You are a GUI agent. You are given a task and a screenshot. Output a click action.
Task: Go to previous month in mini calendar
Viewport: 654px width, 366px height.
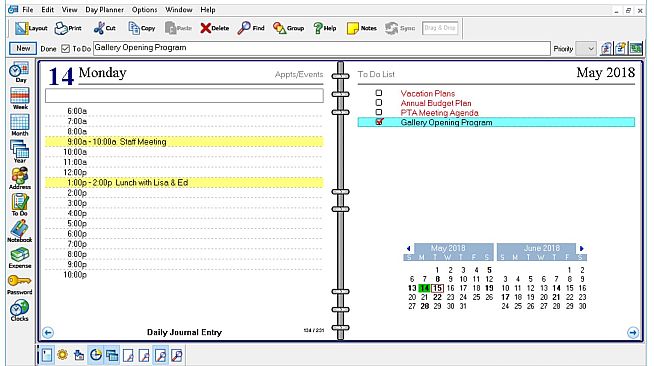click(408, 248)
